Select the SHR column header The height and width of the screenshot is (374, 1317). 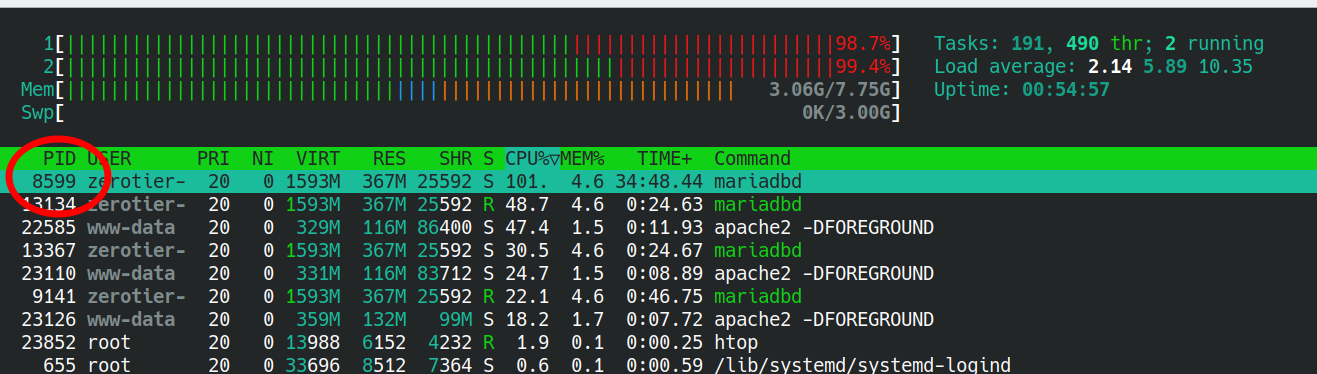pyautogui.click(x=455, y=158)
